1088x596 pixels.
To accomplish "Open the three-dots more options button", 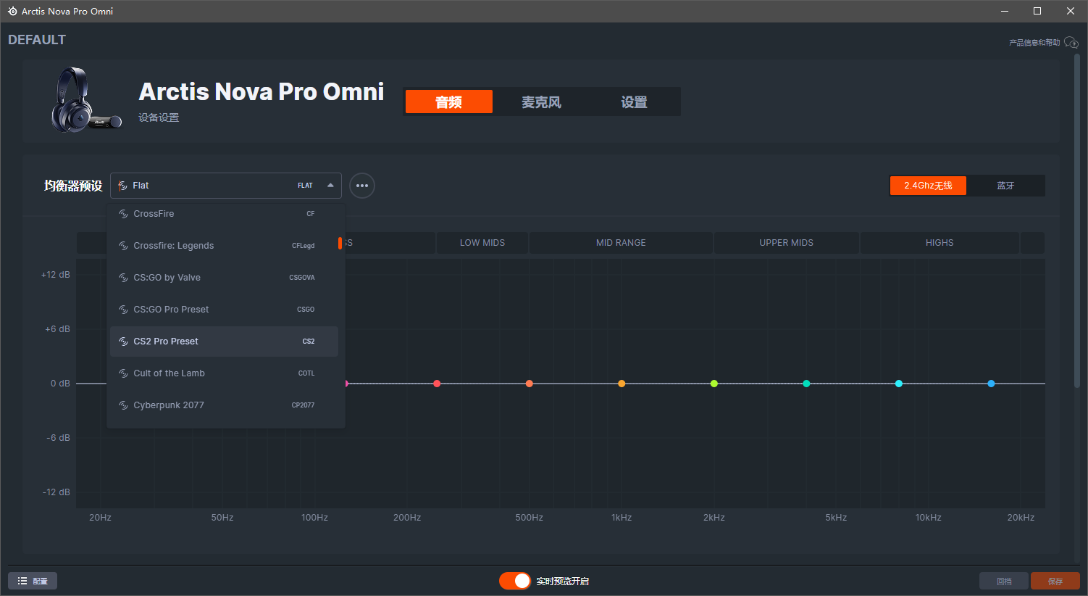I will [362, 185].
